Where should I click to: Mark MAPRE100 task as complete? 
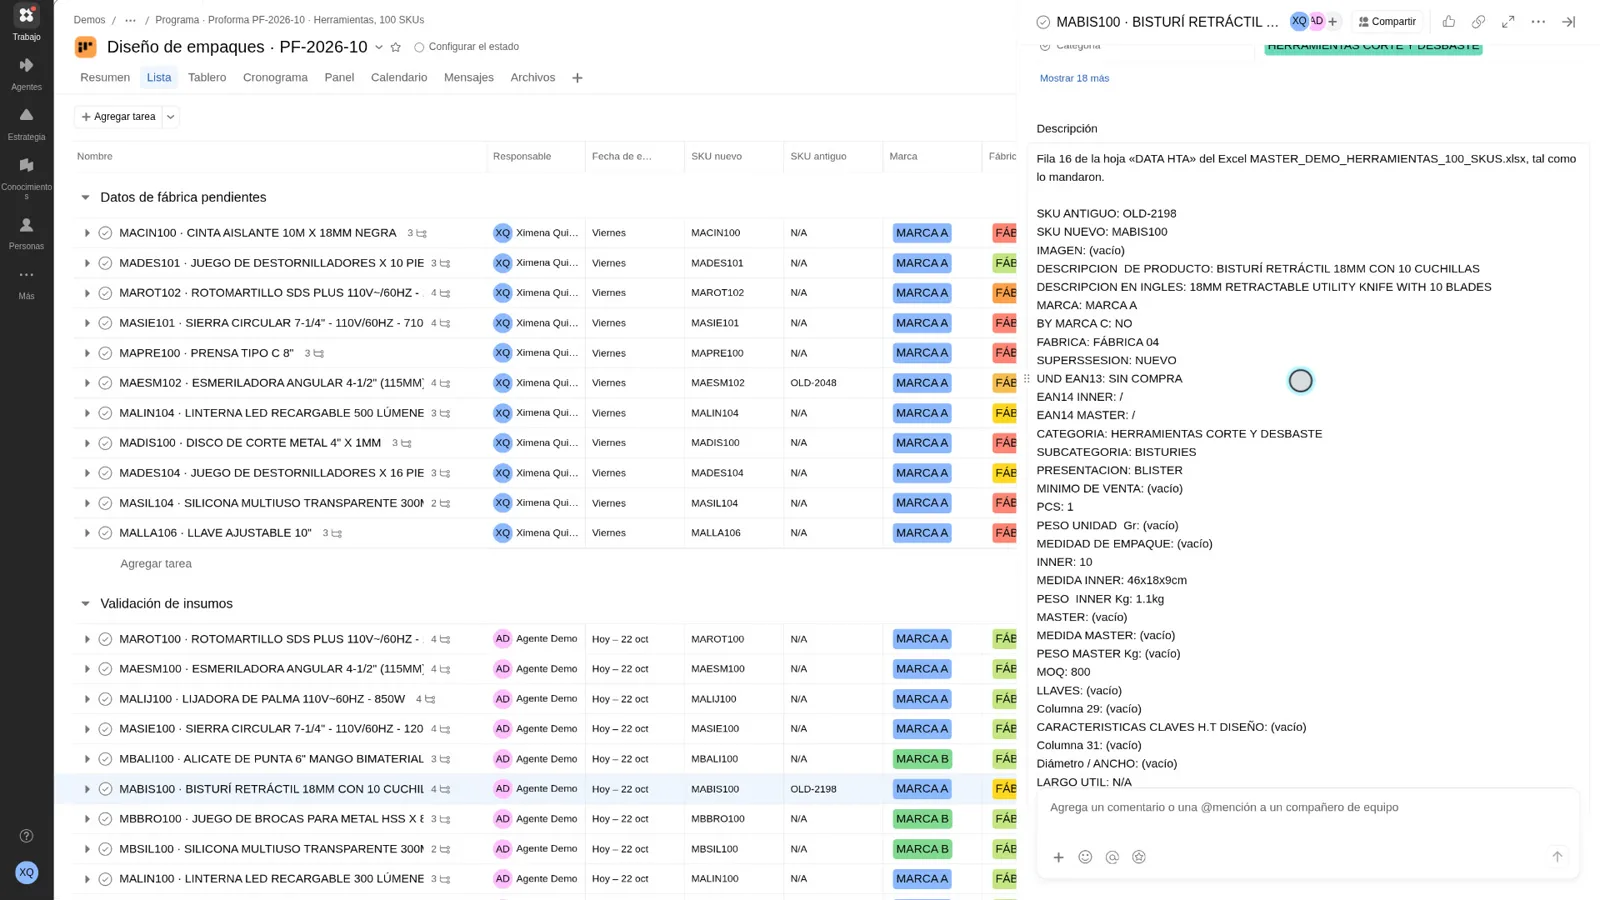tap(105, 353)
